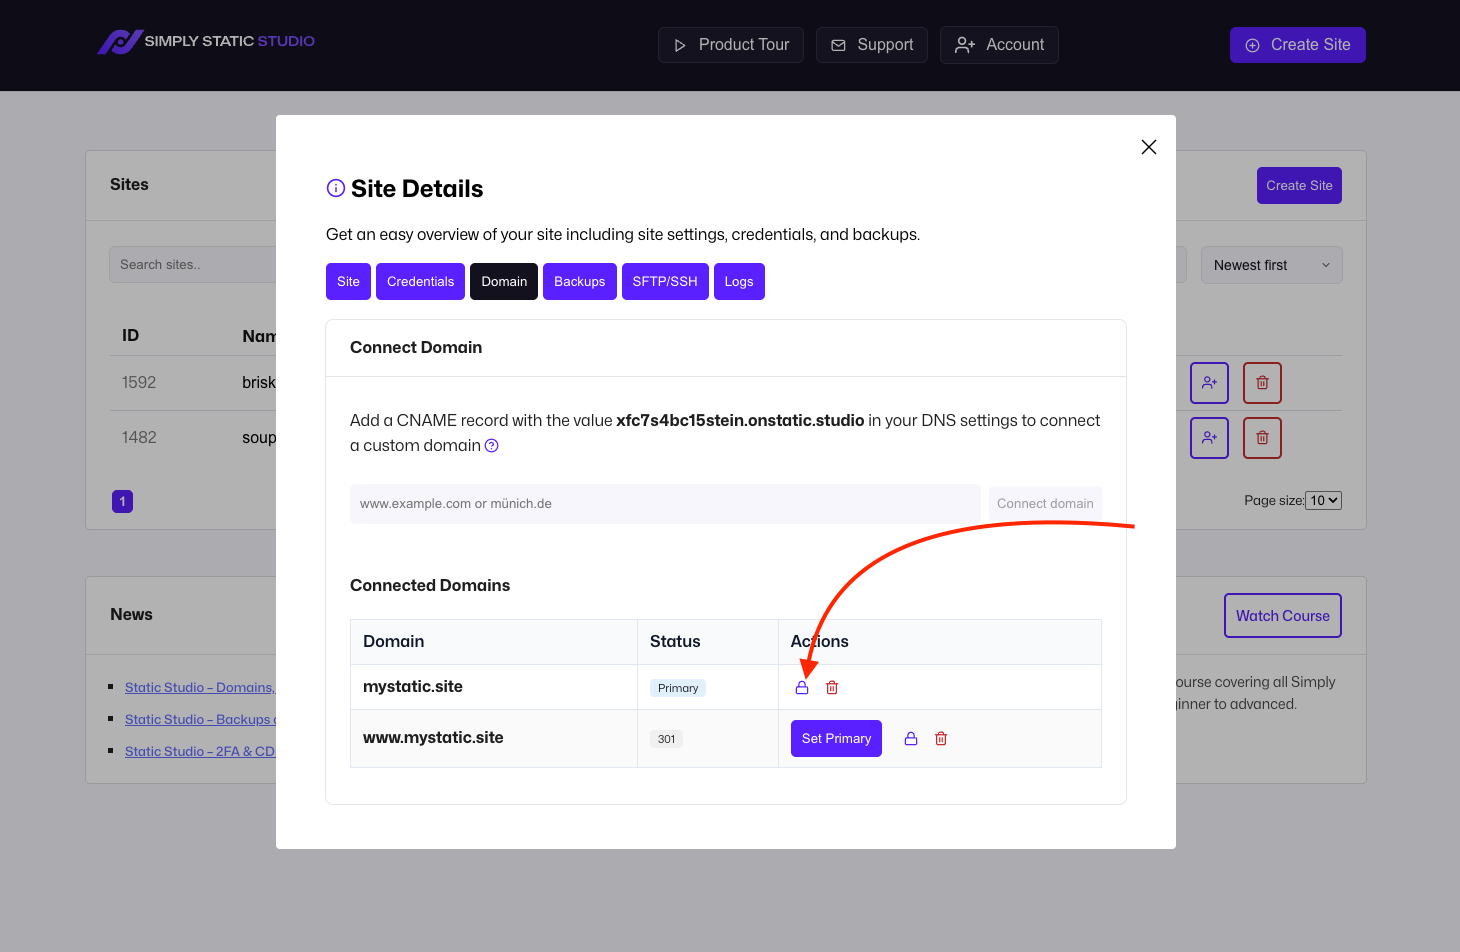Open the Newest first sort dropdown
1460x952 pixels.
coord(1272,265)
